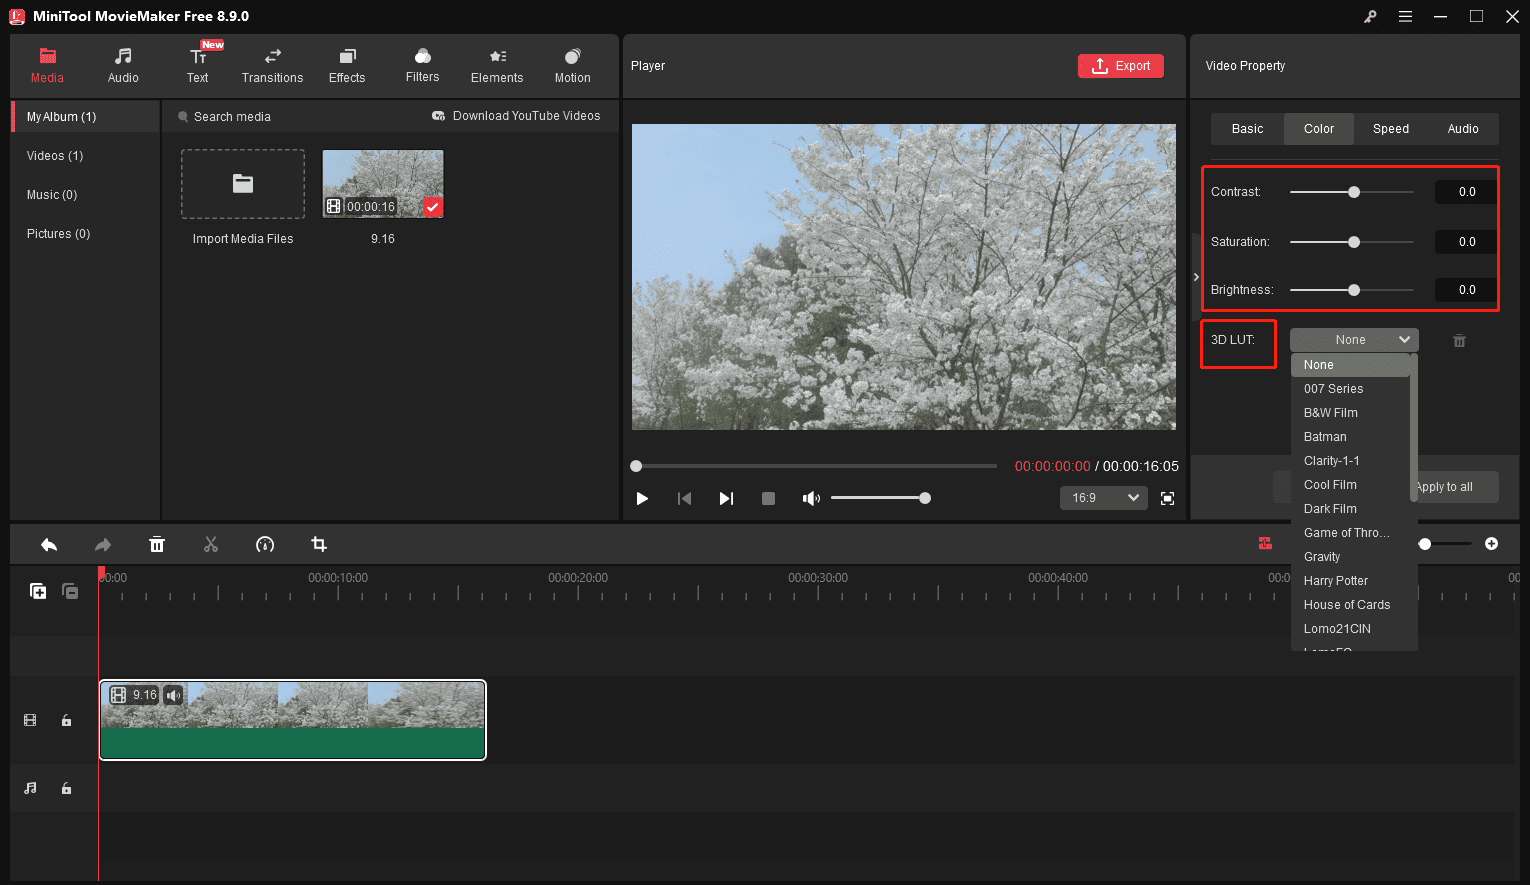The width and height of the screenshot is (1530, 885).
Task: Open the Filters tab
Action: pos(422,65)
